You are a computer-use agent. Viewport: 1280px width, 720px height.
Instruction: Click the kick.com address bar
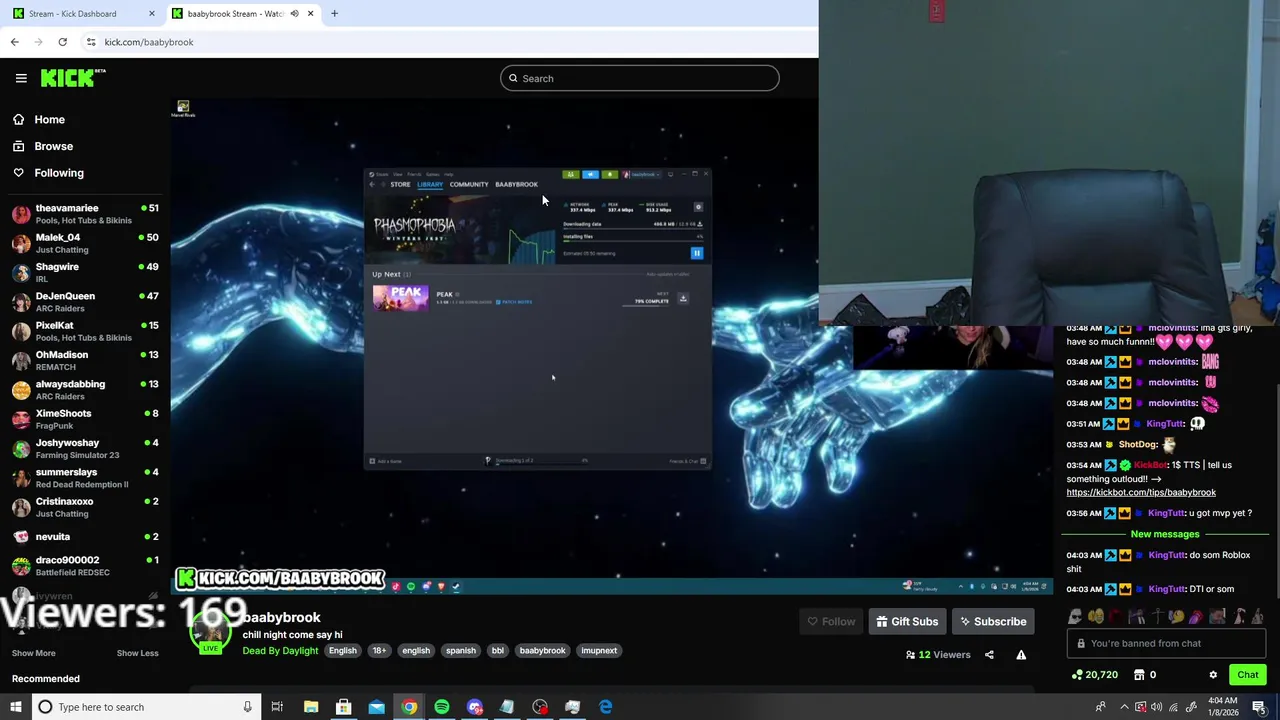point(450,42)
